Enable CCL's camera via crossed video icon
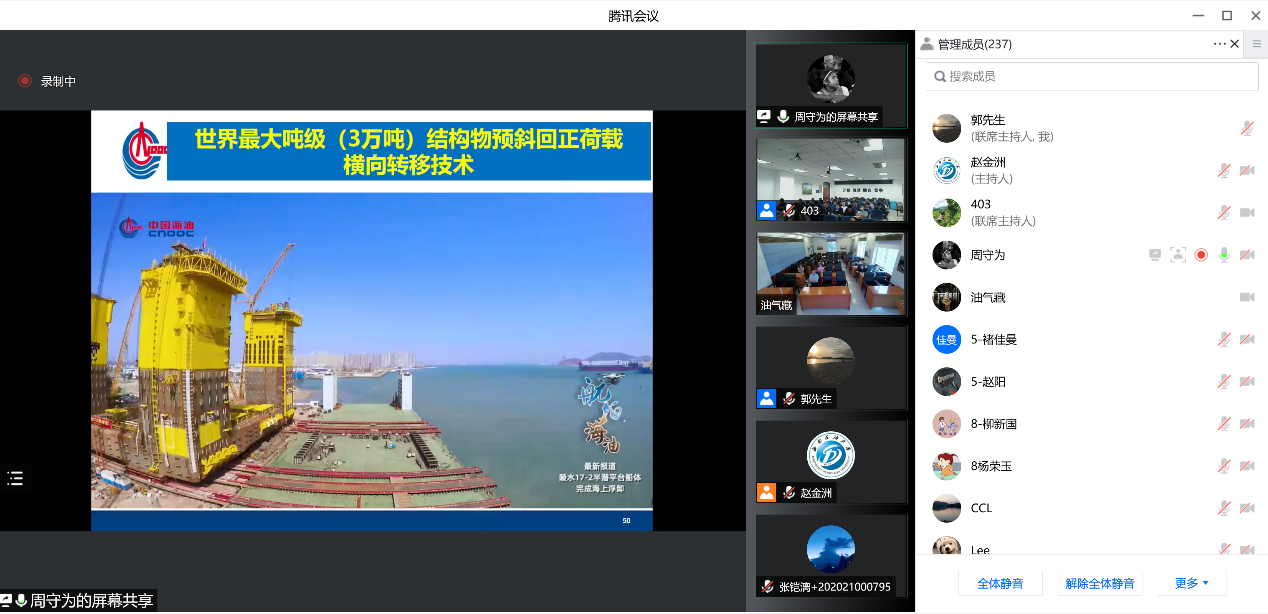This screenshot has width=1268, height=614. 1246,507
